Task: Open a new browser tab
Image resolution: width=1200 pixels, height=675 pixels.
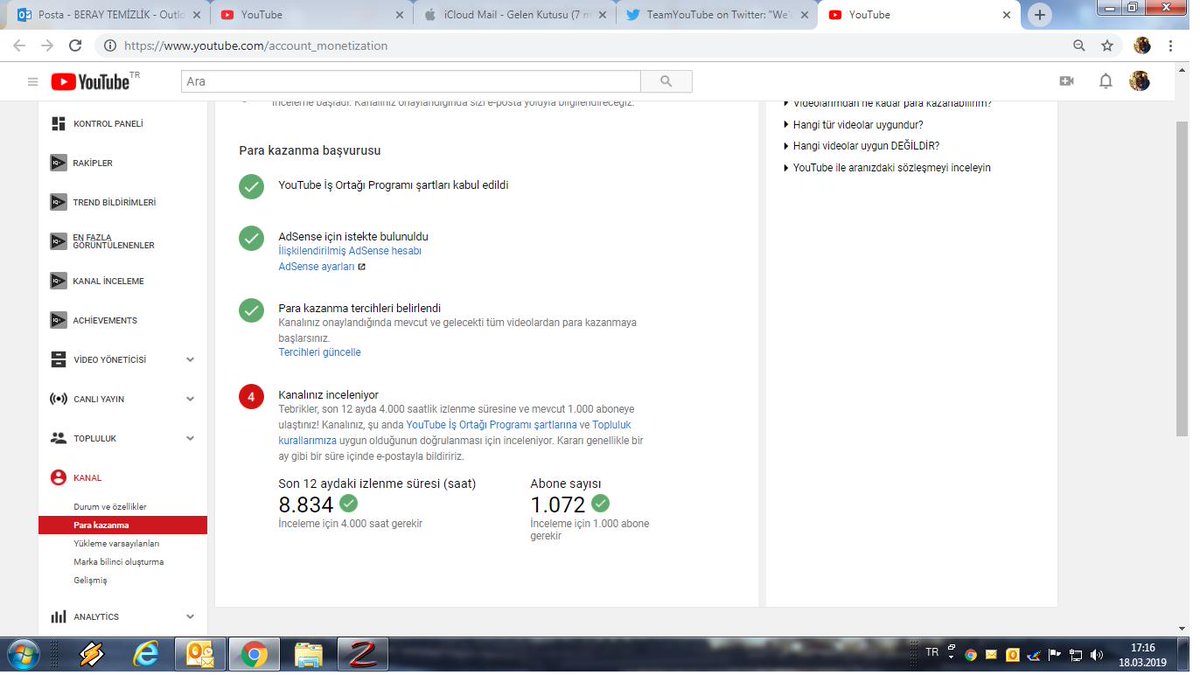Action: [1040, 15]
